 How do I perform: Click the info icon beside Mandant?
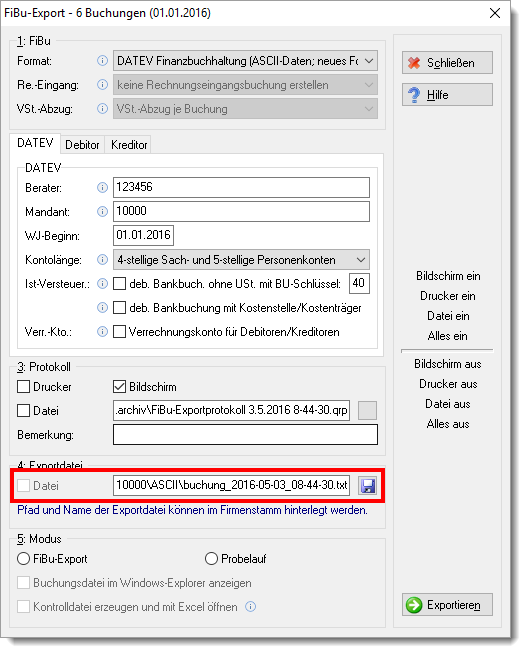102,212
